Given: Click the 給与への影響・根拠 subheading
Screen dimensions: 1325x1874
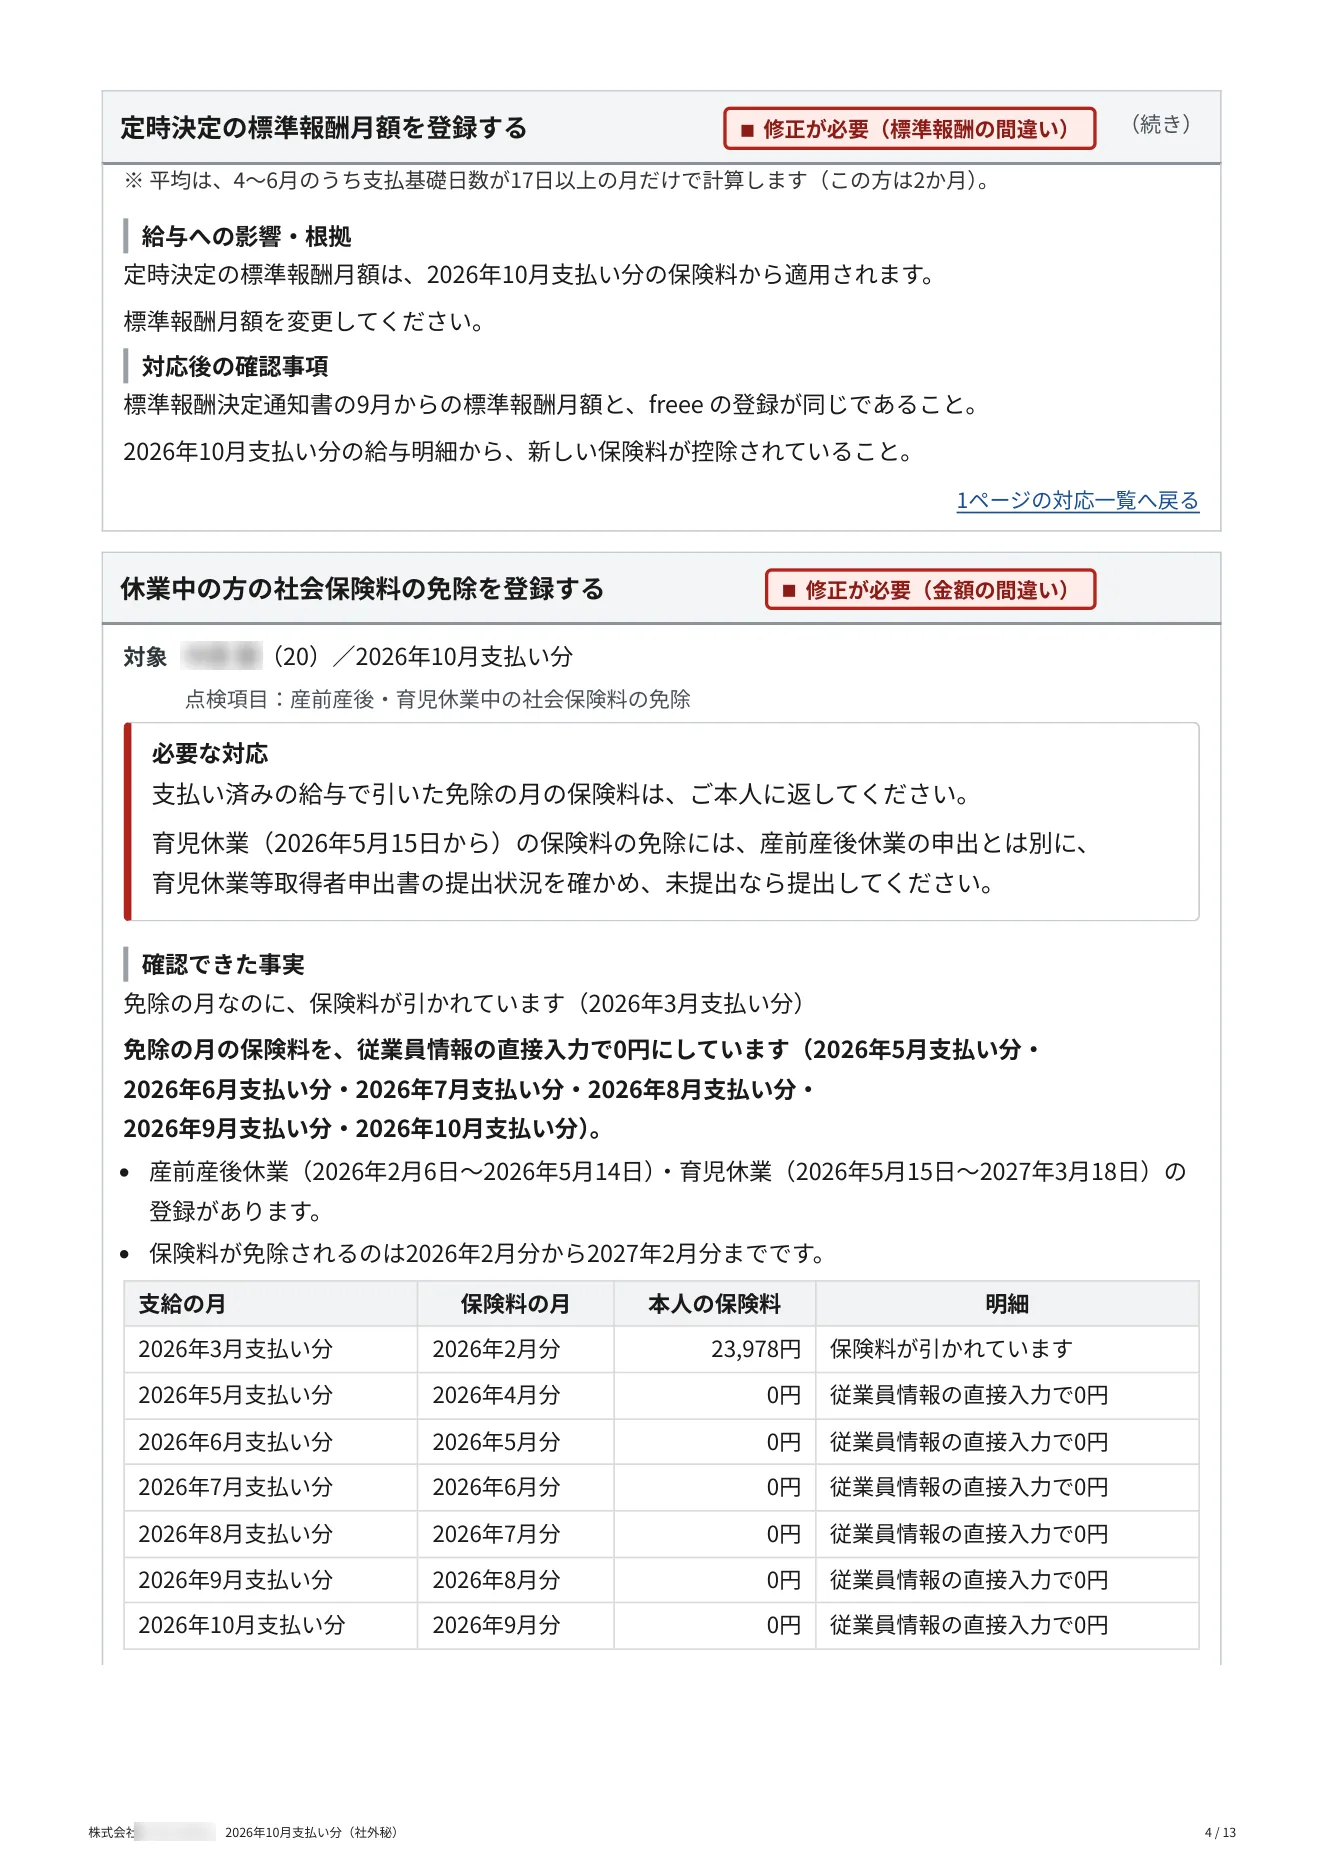Looking at the screenshot, I should [x=246, y=236].
